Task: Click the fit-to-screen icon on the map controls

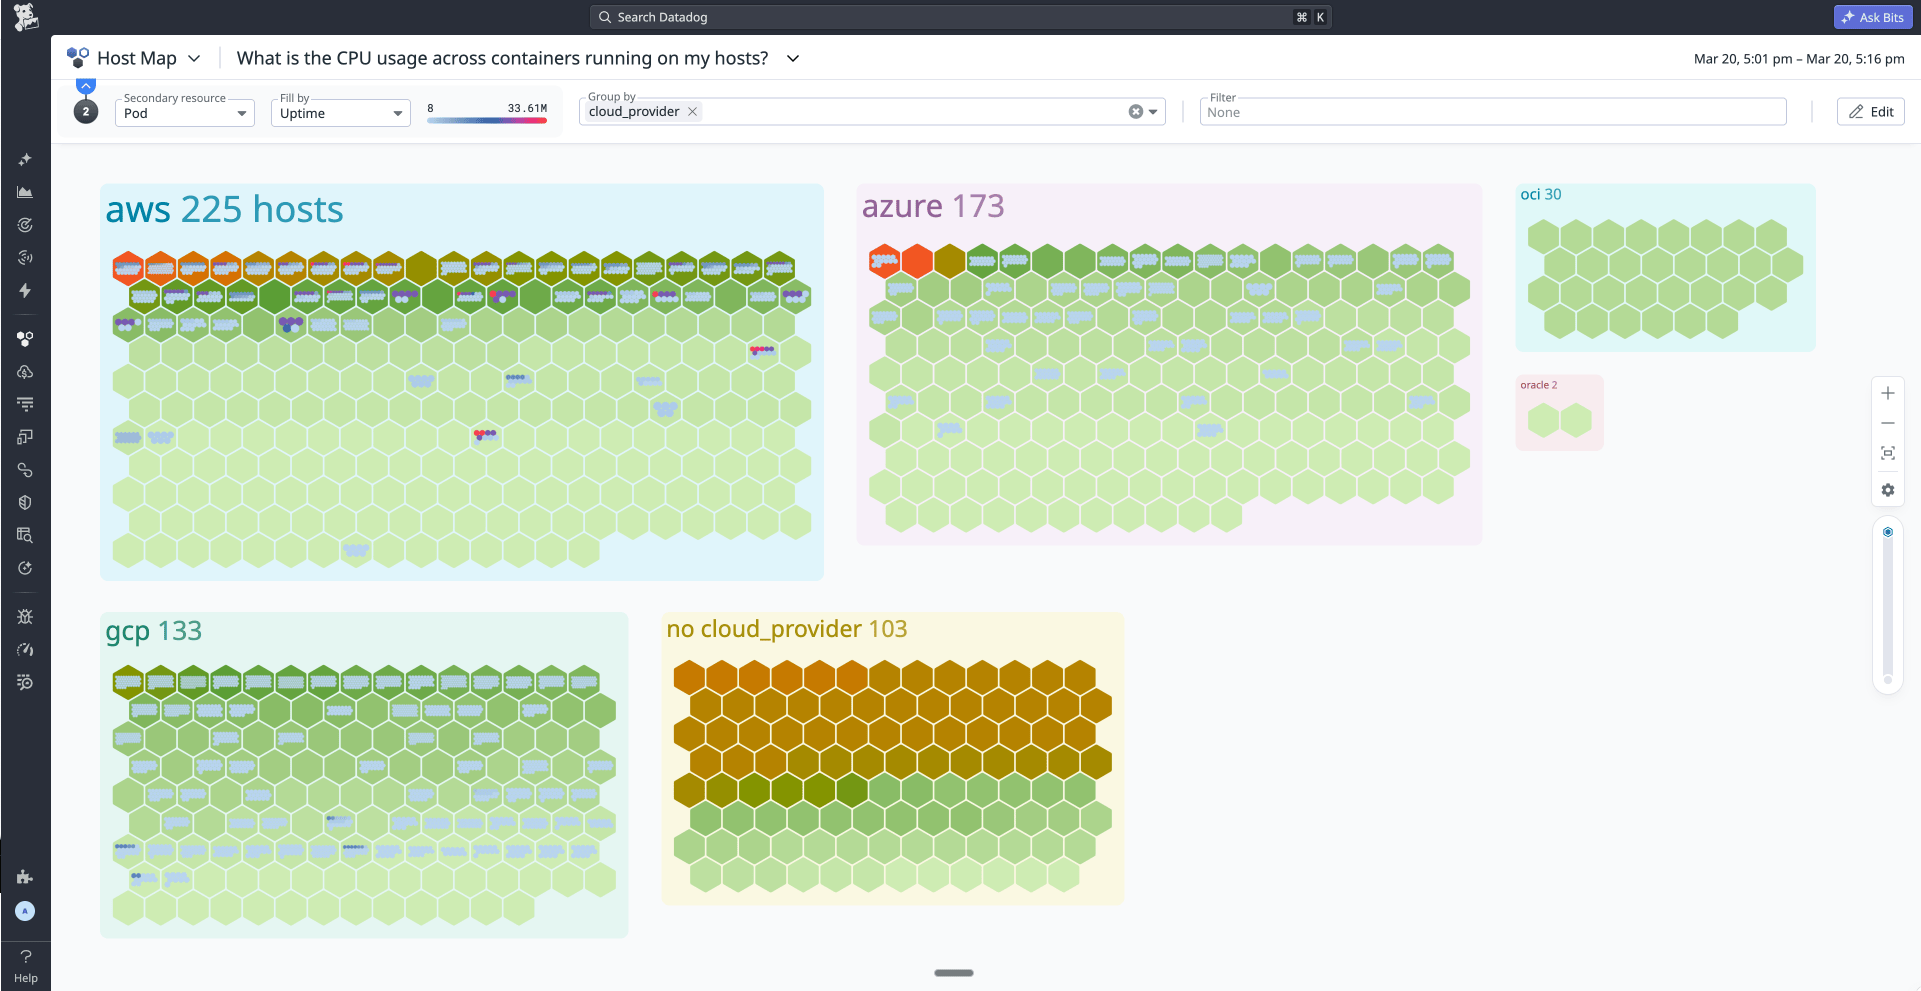Action: (1889, 452)
